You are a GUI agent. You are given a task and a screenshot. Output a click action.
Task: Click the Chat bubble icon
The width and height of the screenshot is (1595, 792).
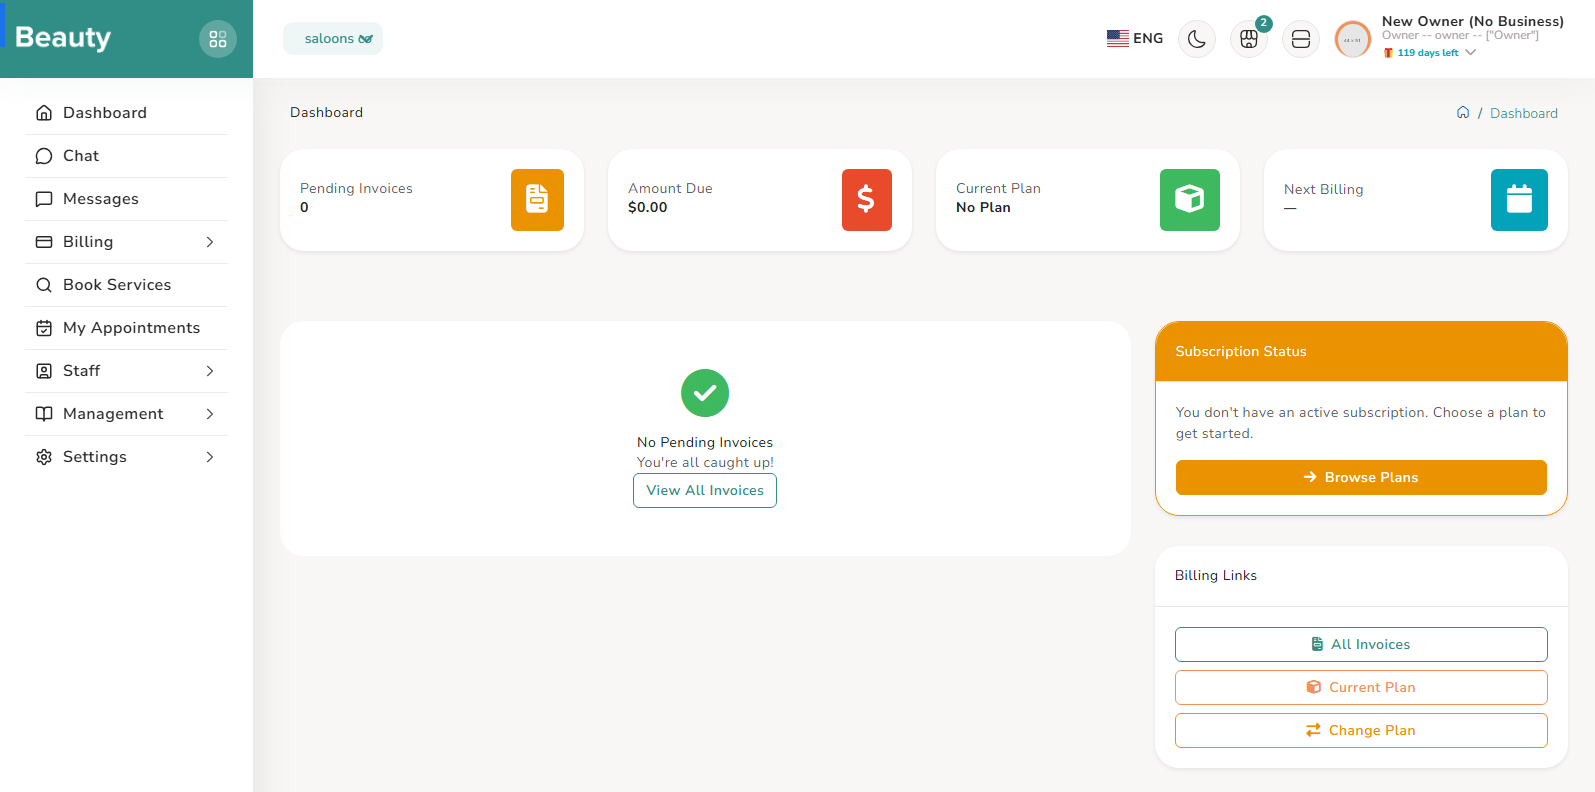(44, 156)
